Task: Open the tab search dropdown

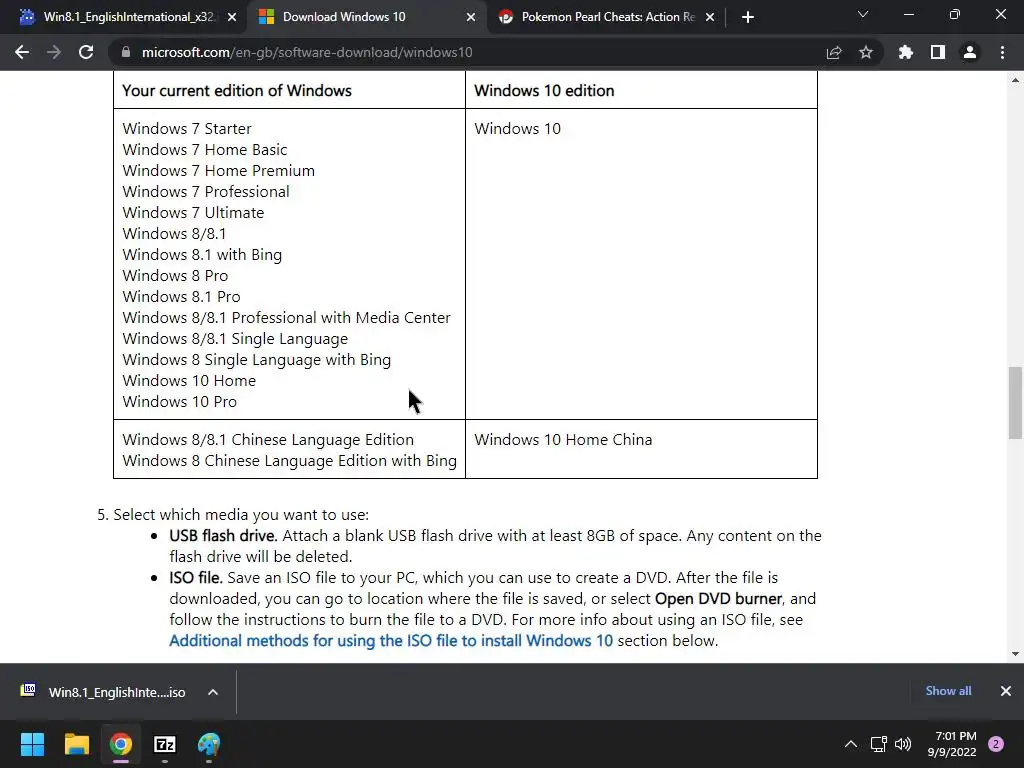Action: (863, 14)
